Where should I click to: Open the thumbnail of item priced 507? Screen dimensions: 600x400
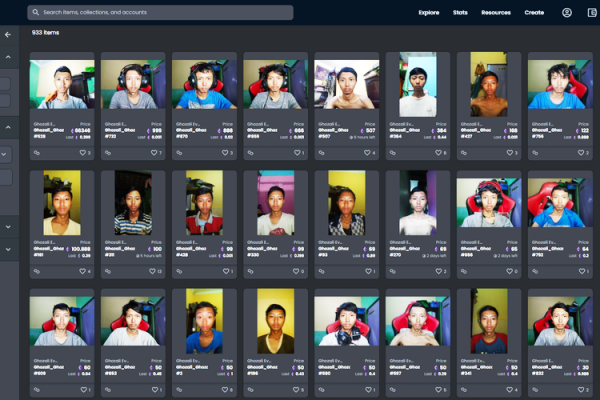[347, 86]
